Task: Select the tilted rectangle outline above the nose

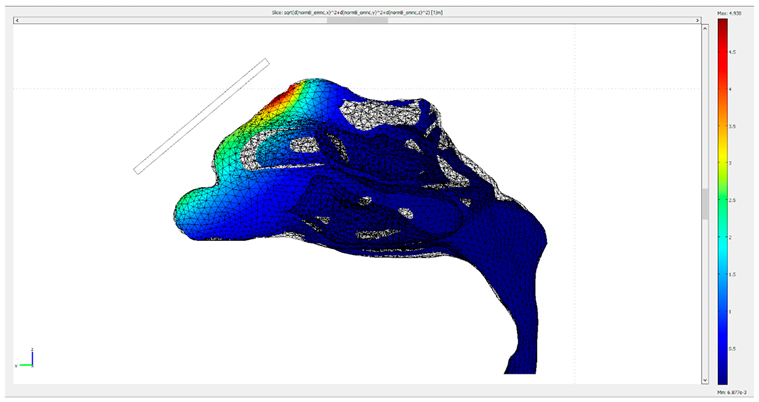Action: [x=202, y=116]
